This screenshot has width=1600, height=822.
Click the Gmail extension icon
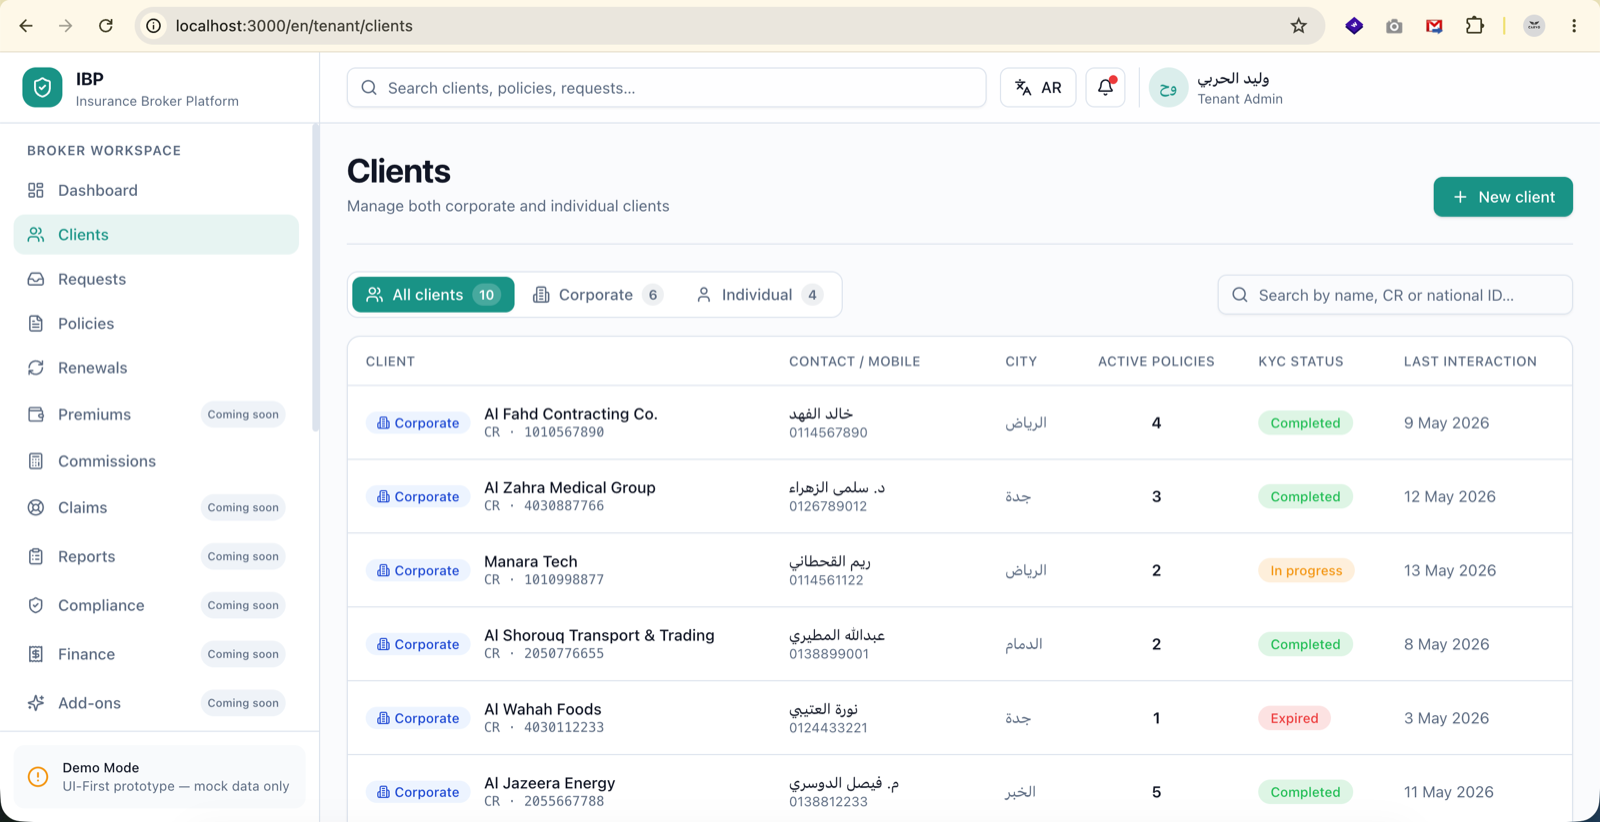1434,26
